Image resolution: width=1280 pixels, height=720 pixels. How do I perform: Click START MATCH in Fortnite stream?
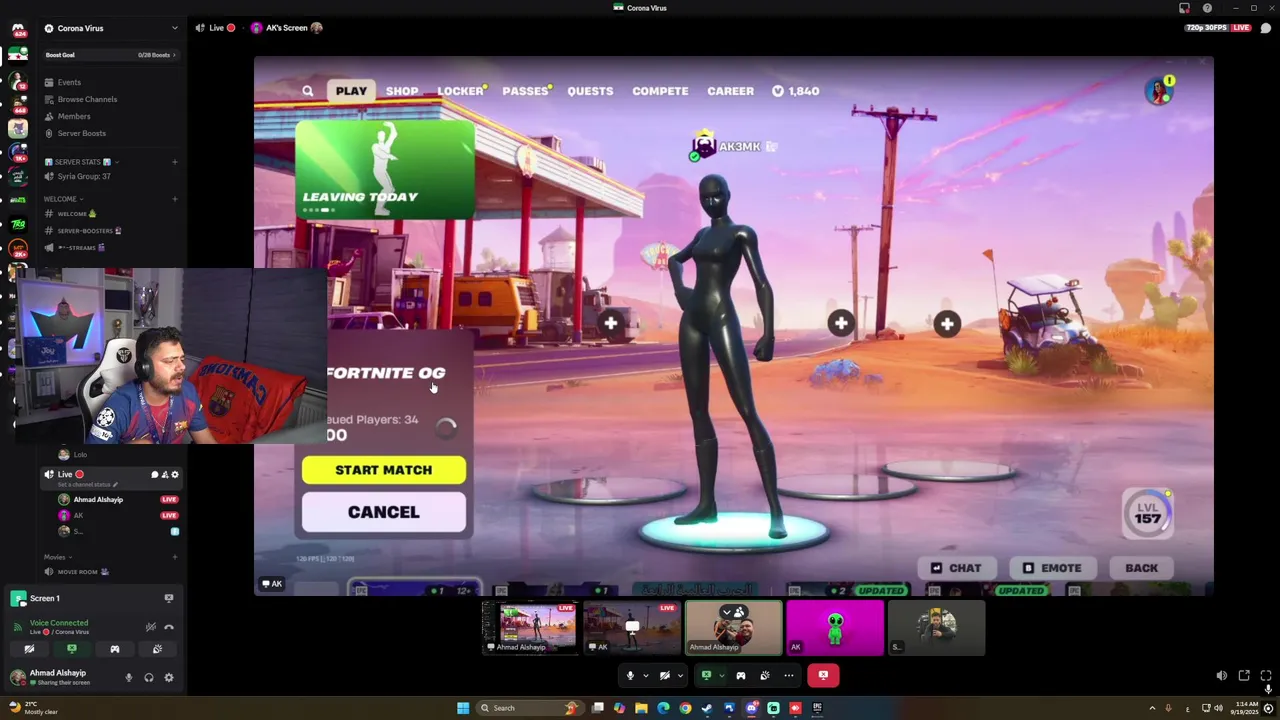[x=384, y=470]
